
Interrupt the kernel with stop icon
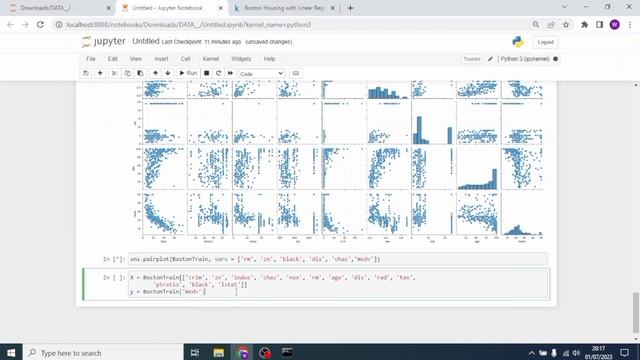tap(207, 73)
